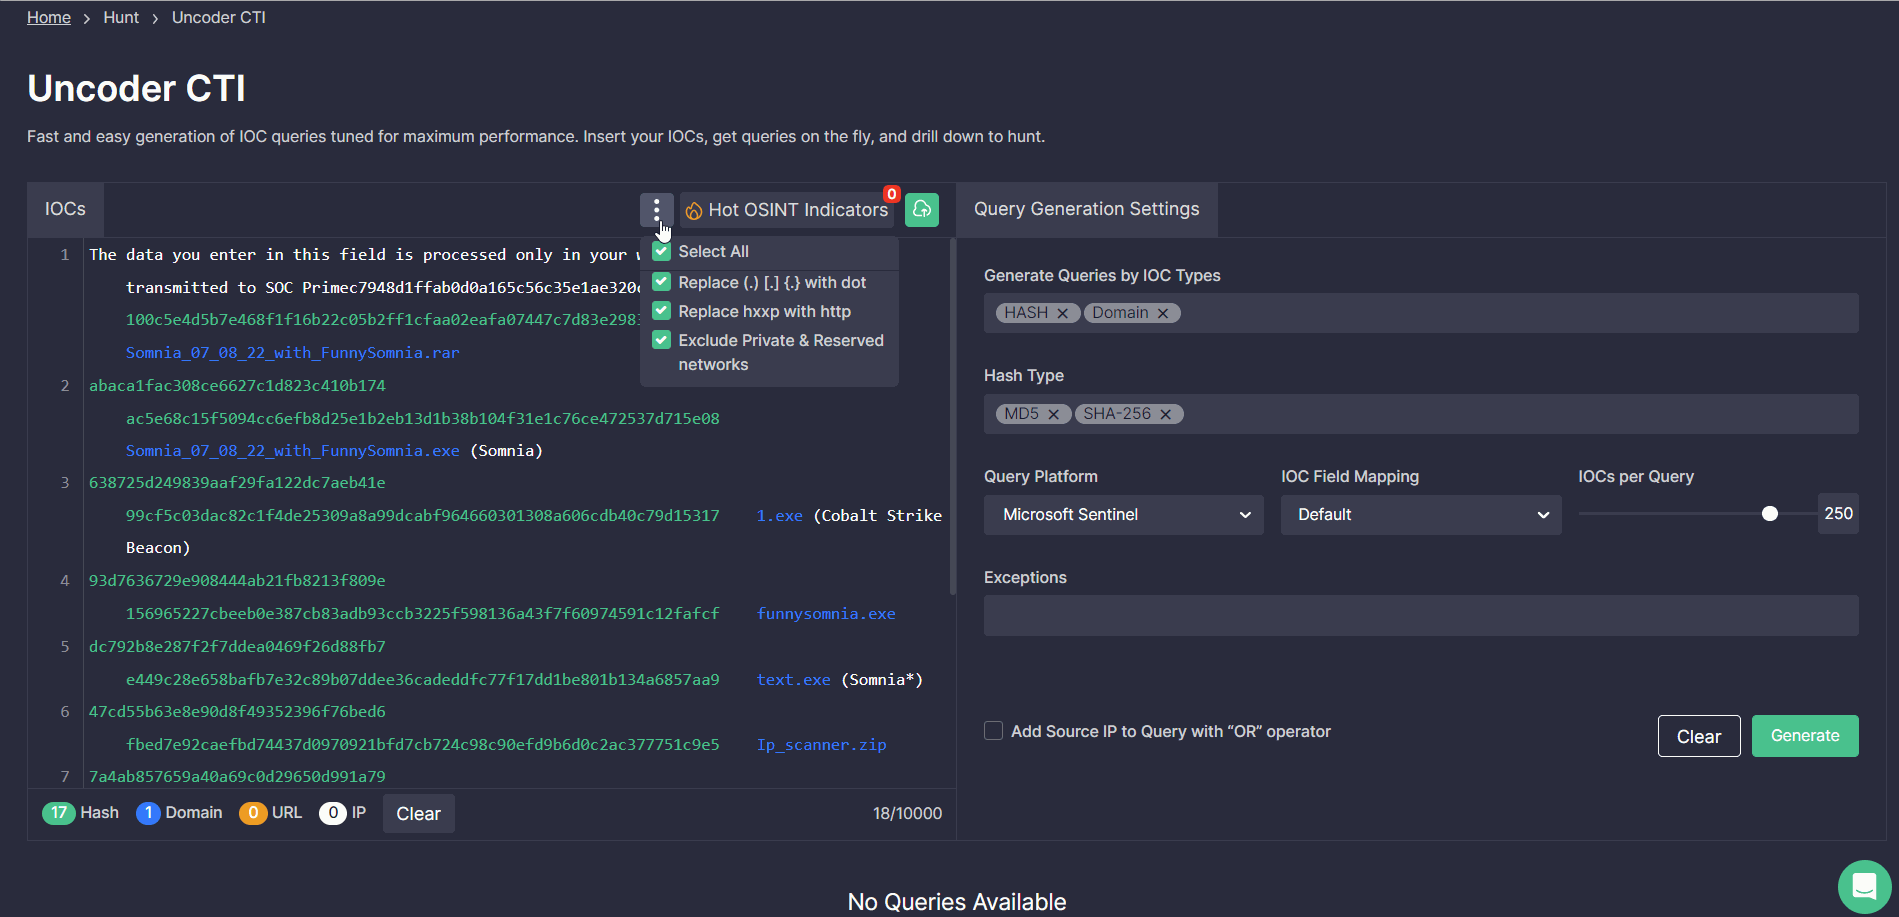The width and height of the screenshot is (1899, 917).
Task: Toggle the Select All checkbox
Action: 661,252
